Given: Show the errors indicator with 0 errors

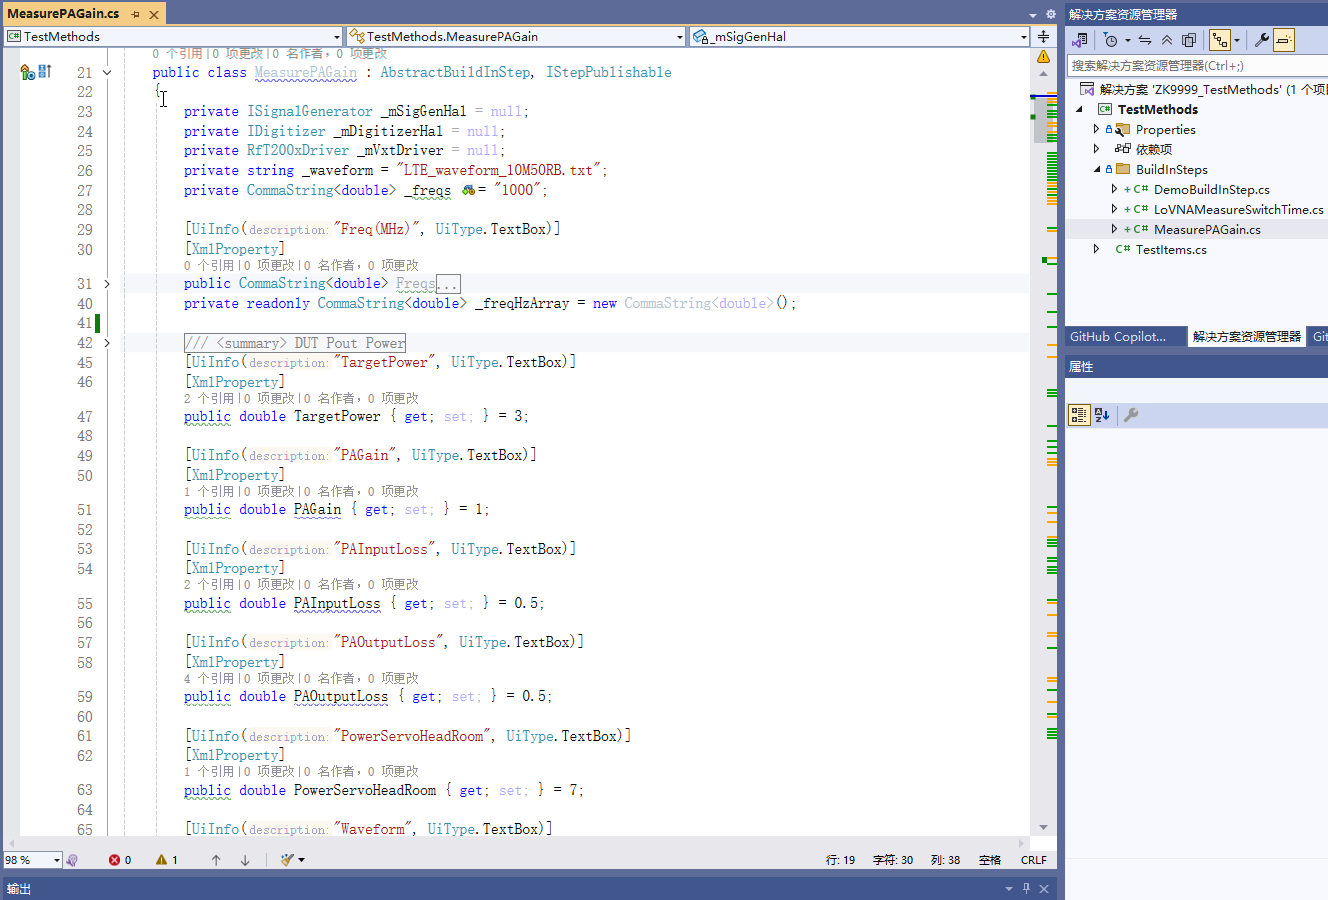Looking at the screenshot, I should coord(120,860).
